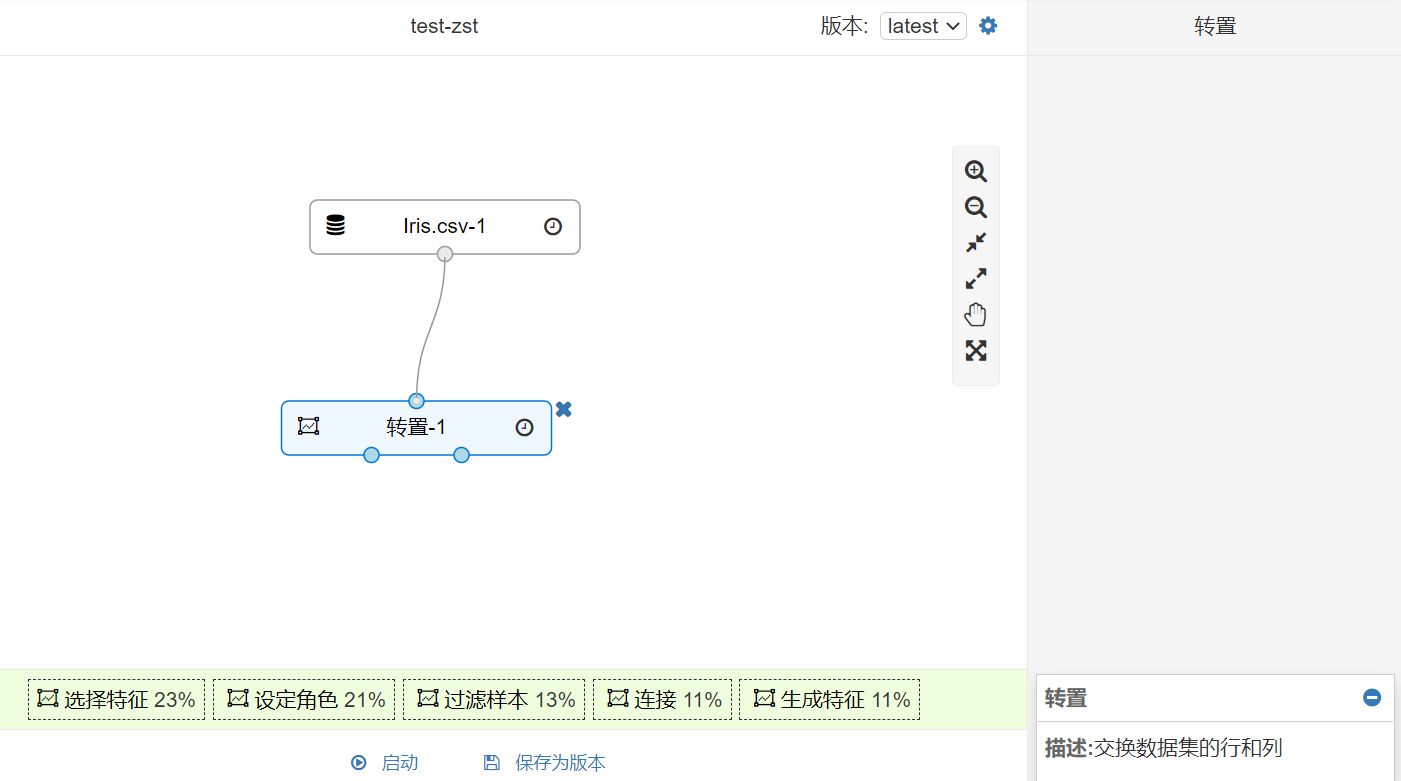Click the right output port of 转置-1
1401x781 pixels.
pos(461,455)
